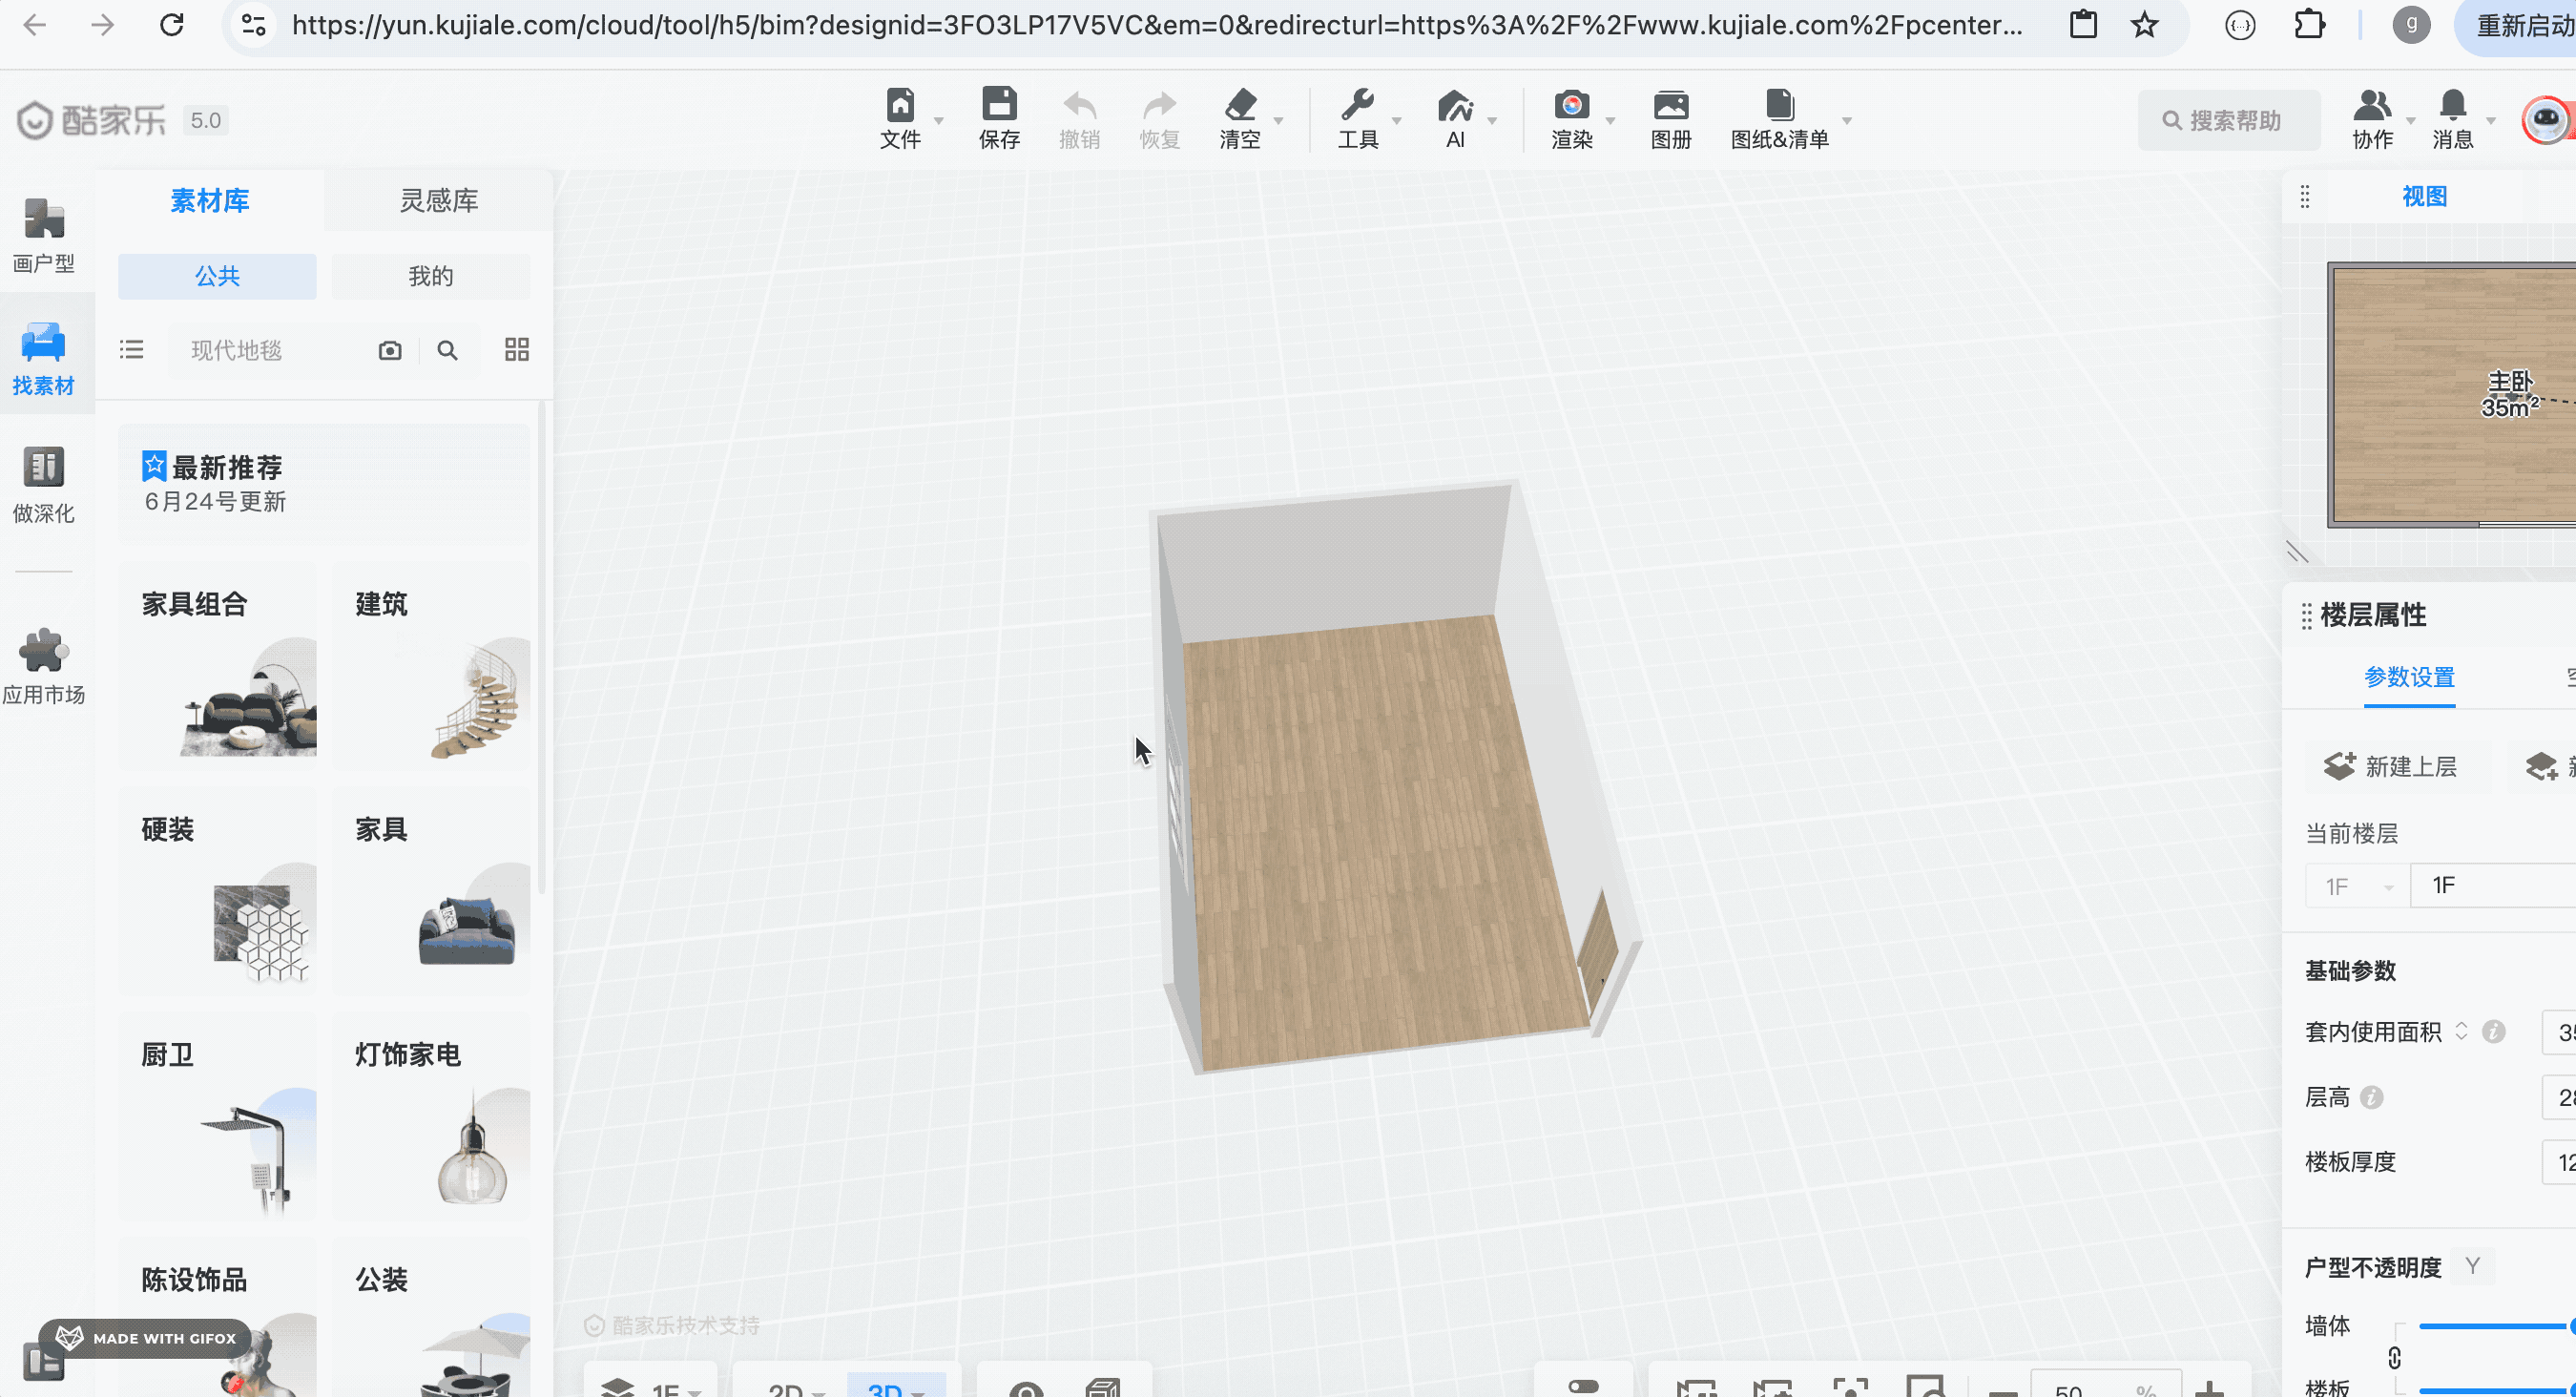Image resolution: width=2576 pixels, height=1397 pixels.
Task: Open the 硬装 category
Action: coord(218,890)
